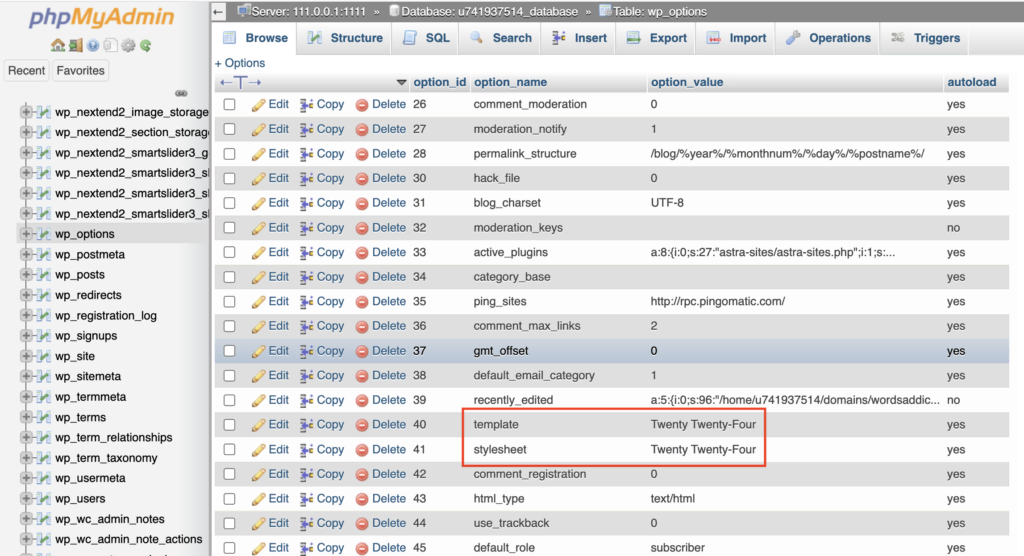Click the pencil Edit icon for blog_charset row

coord(259,203)
